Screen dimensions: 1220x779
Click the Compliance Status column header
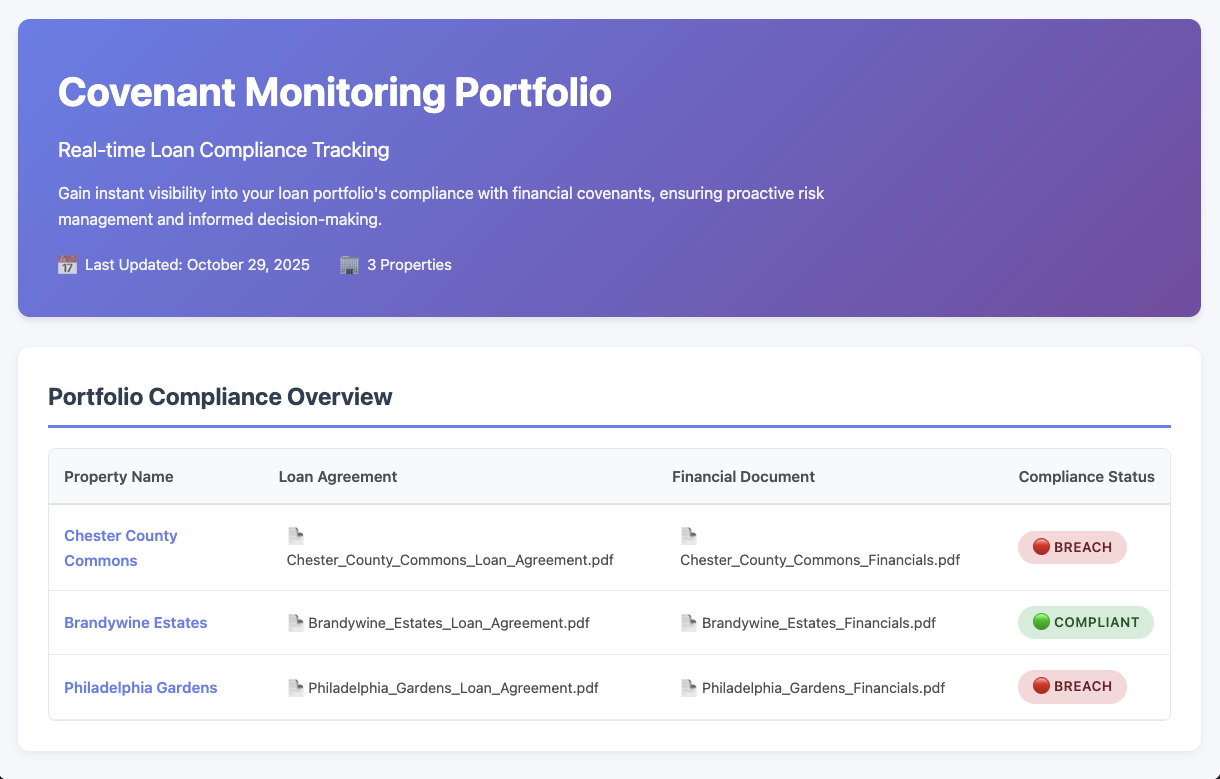(1086, 477)
